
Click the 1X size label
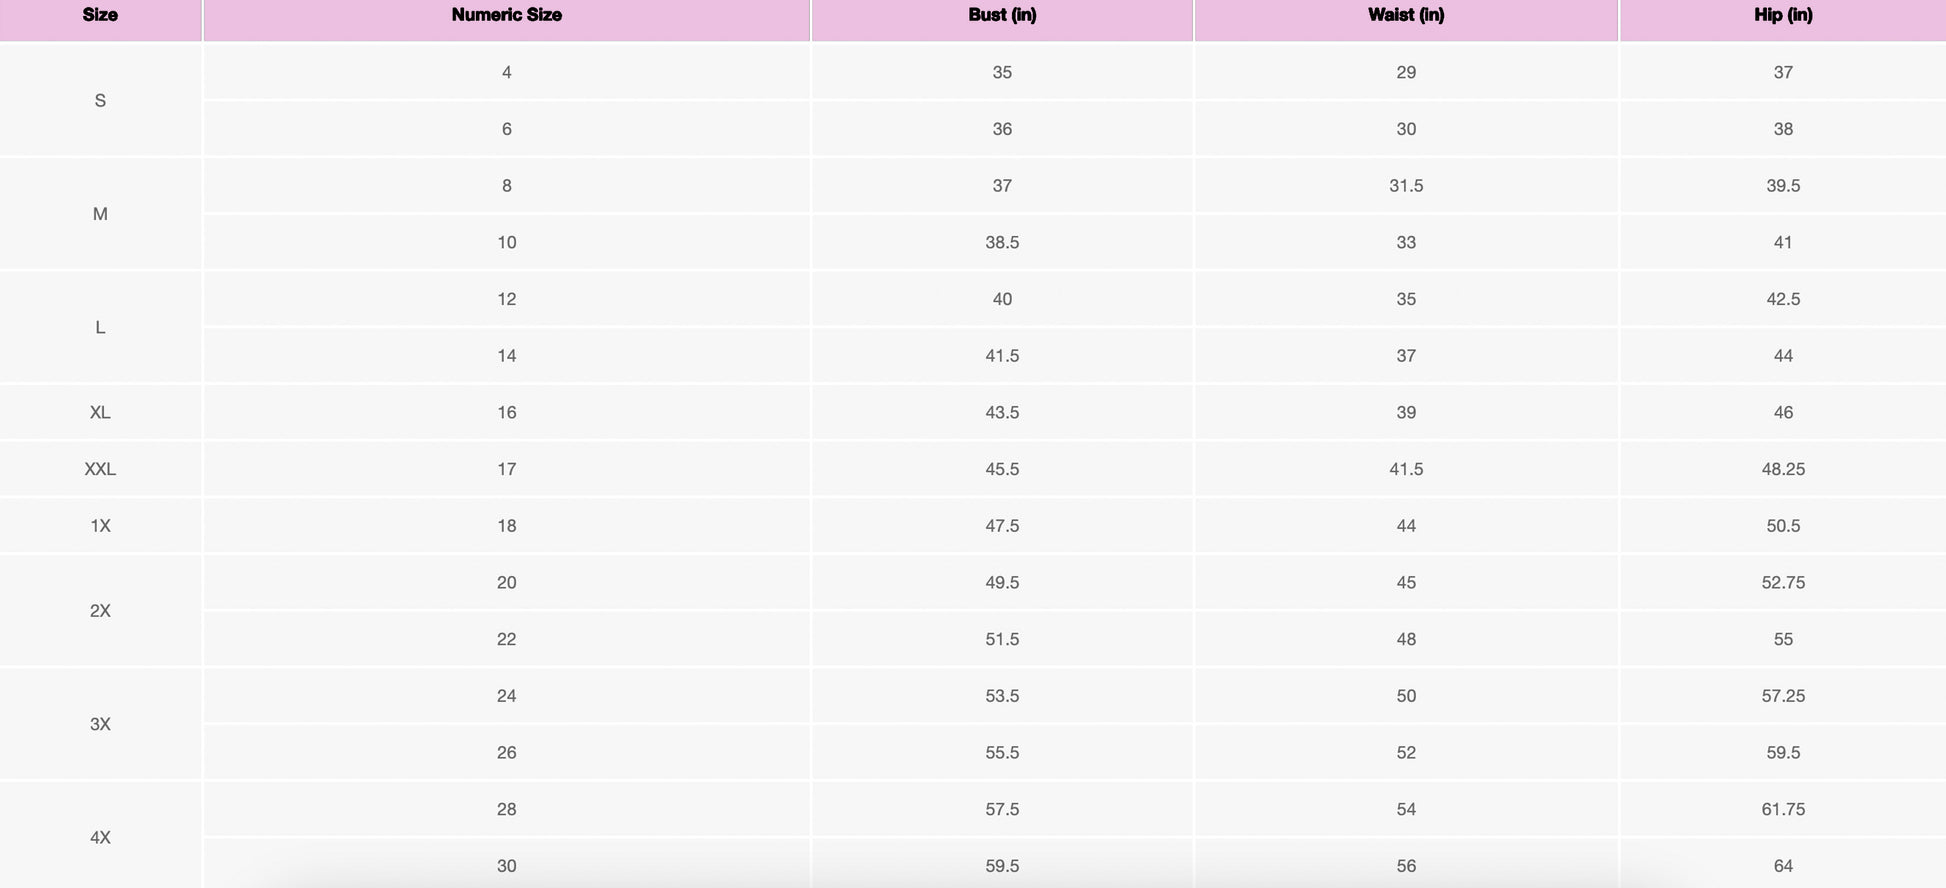100,526
